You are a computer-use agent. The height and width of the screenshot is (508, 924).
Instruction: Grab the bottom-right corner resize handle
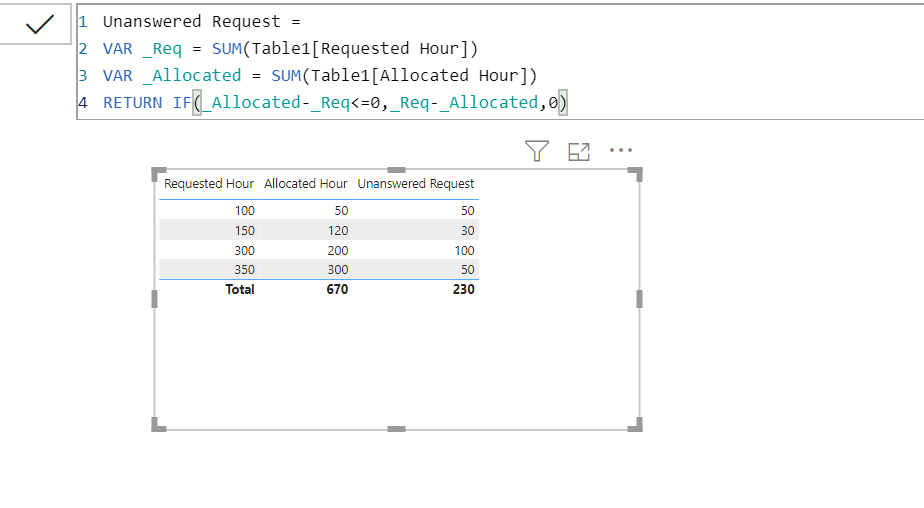[636, 425]
